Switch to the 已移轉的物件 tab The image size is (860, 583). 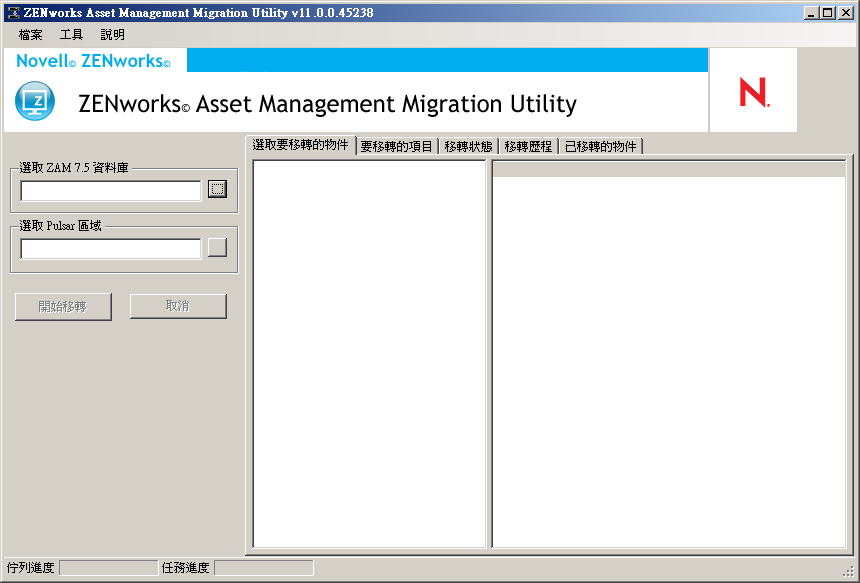pyautogui.click(x=601, y=146)
